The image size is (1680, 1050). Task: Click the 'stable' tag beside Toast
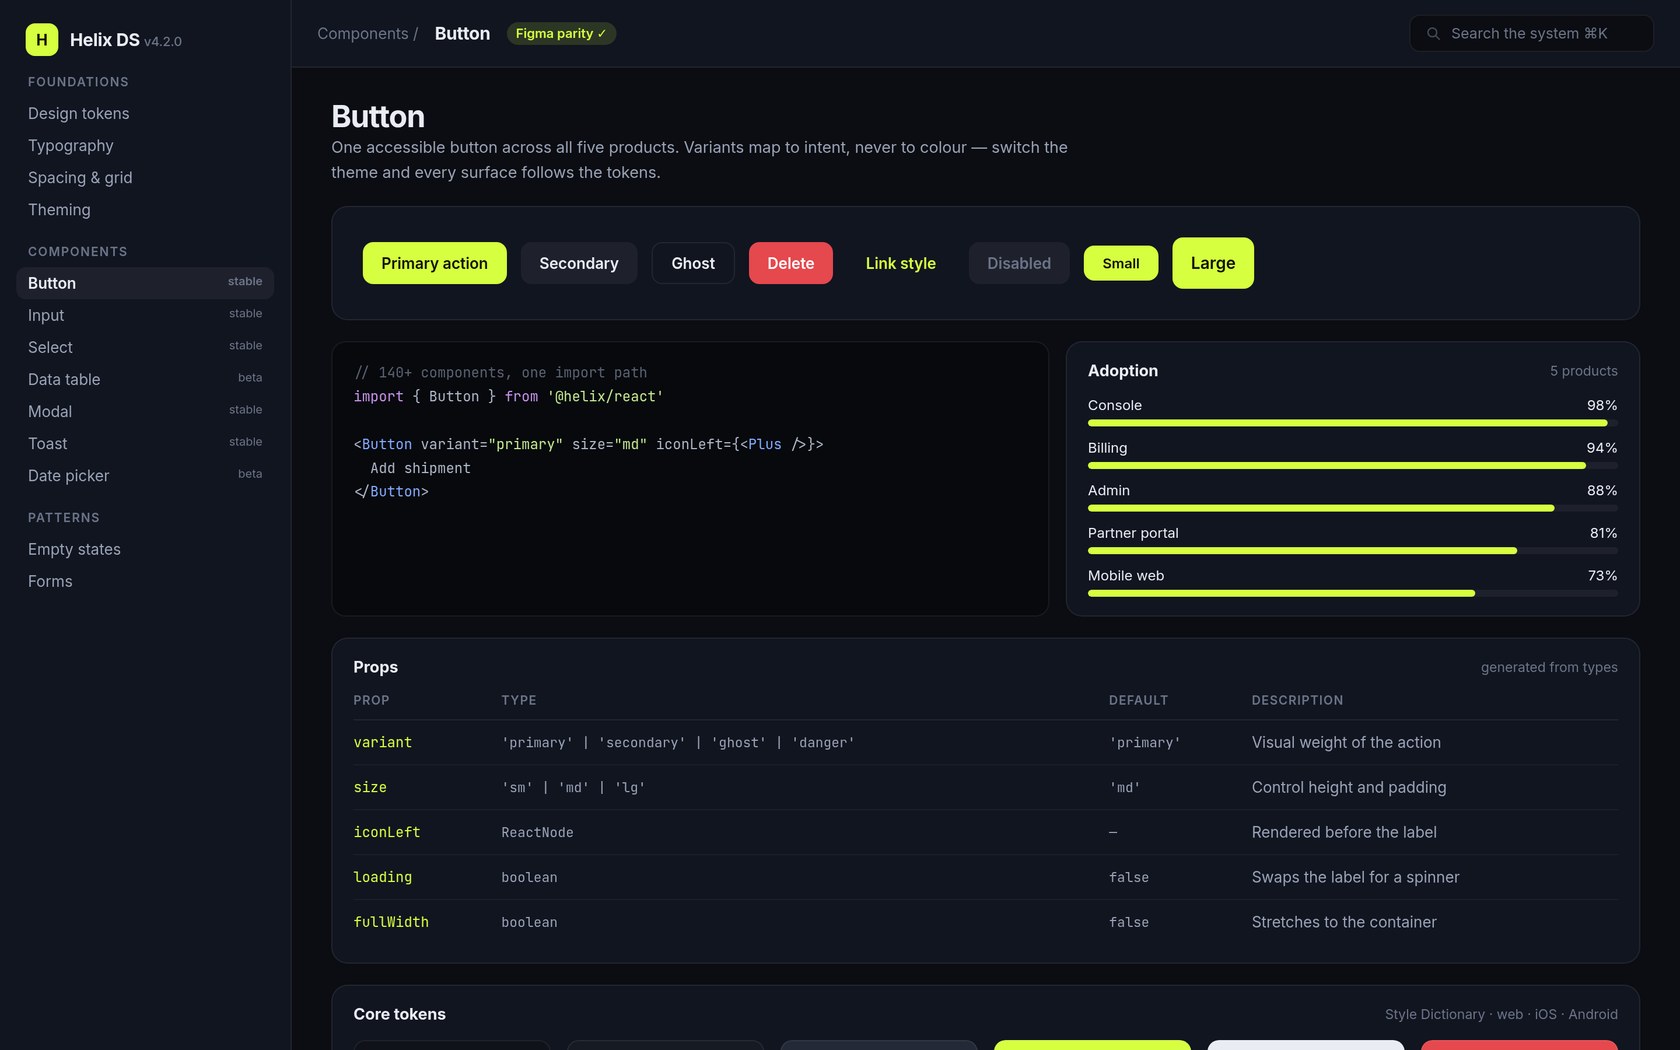[245, 442]
